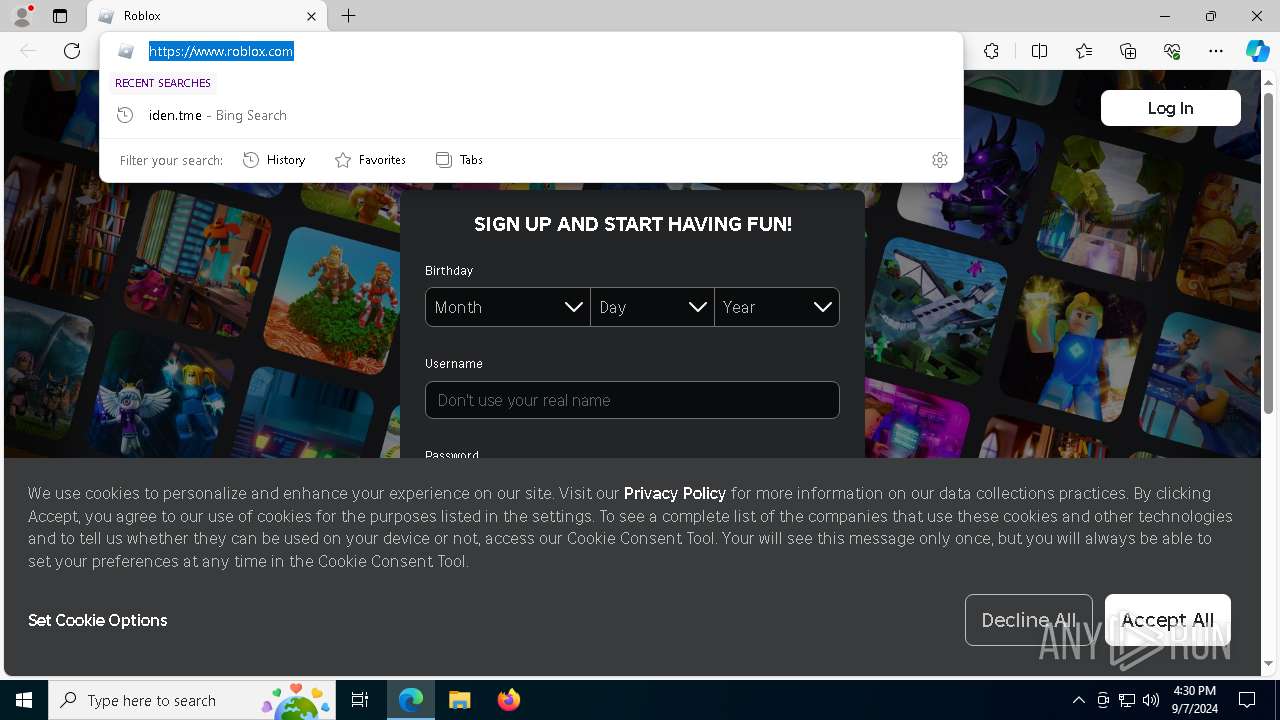
Task: Decline all cookies
Action: pos(1028,620)
